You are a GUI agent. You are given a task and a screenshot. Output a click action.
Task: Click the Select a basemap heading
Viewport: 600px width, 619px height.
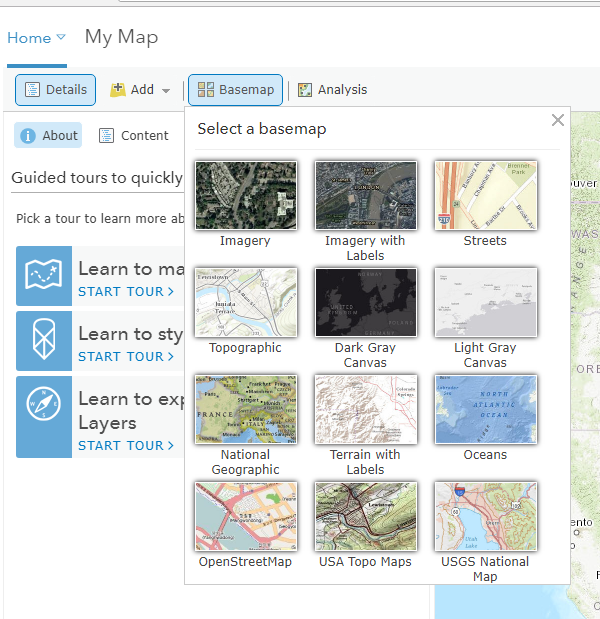[262, 129]
